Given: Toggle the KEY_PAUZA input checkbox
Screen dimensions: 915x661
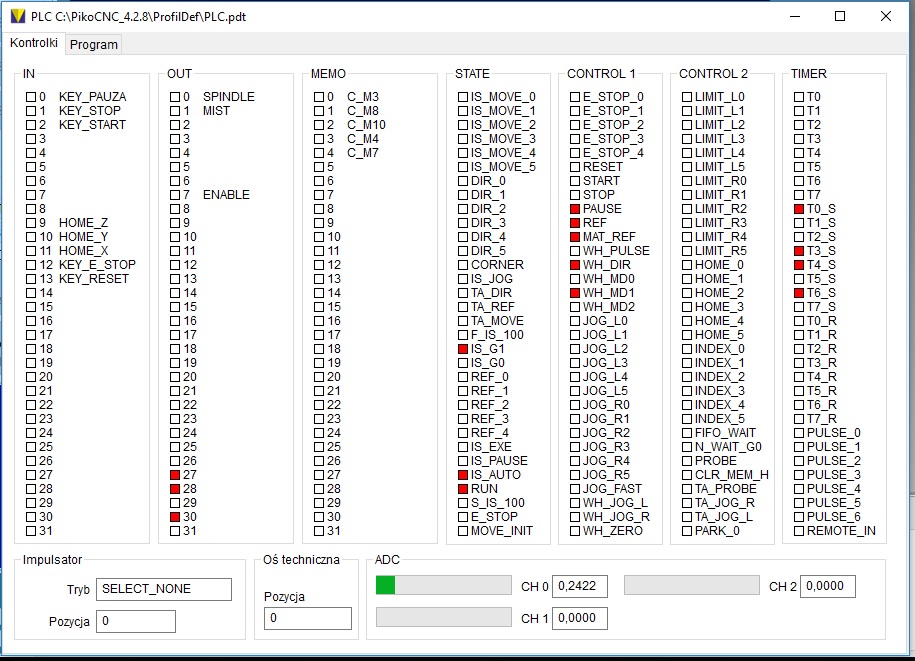Looking at the screenshot, I should click(31, 97).
